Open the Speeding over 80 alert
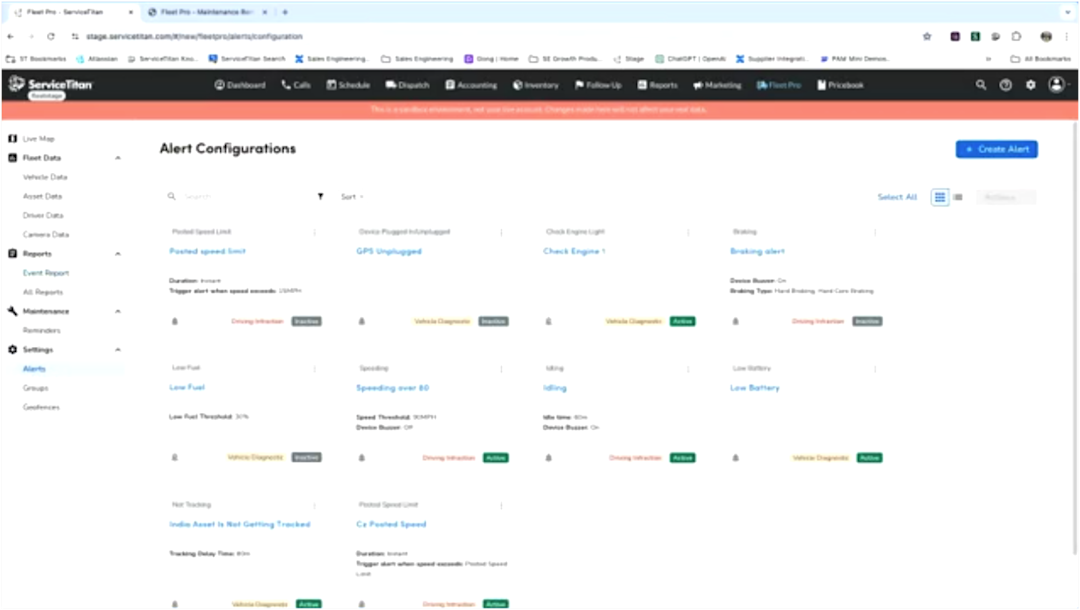Viewport: 1080px width, 610px height. [x=393, y=388]
